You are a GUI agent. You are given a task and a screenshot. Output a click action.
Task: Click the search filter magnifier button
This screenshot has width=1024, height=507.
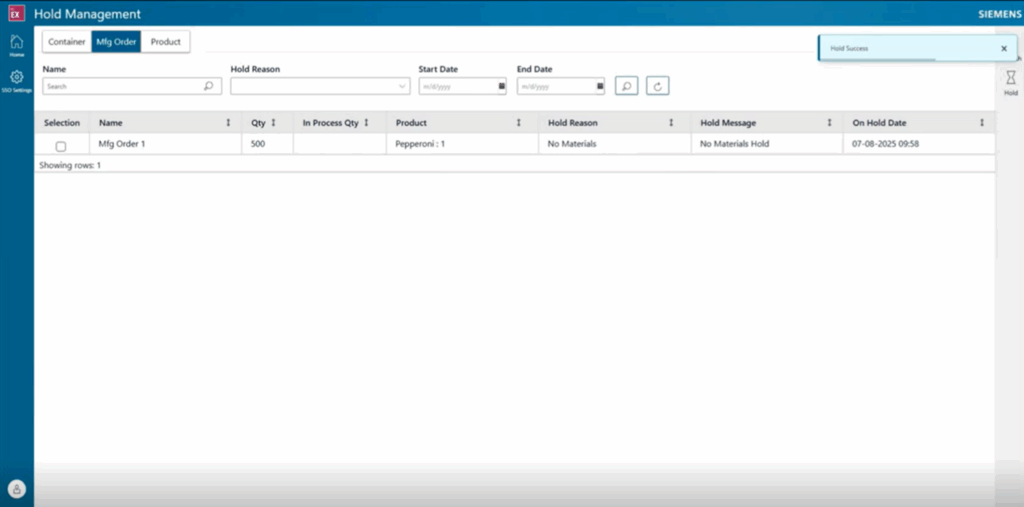pos(626,86)
